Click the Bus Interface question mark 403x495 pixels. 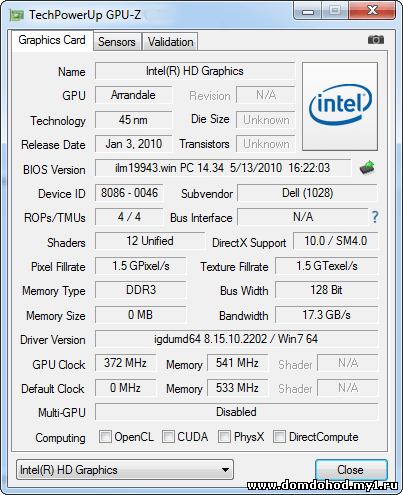[x=375, y=217]
